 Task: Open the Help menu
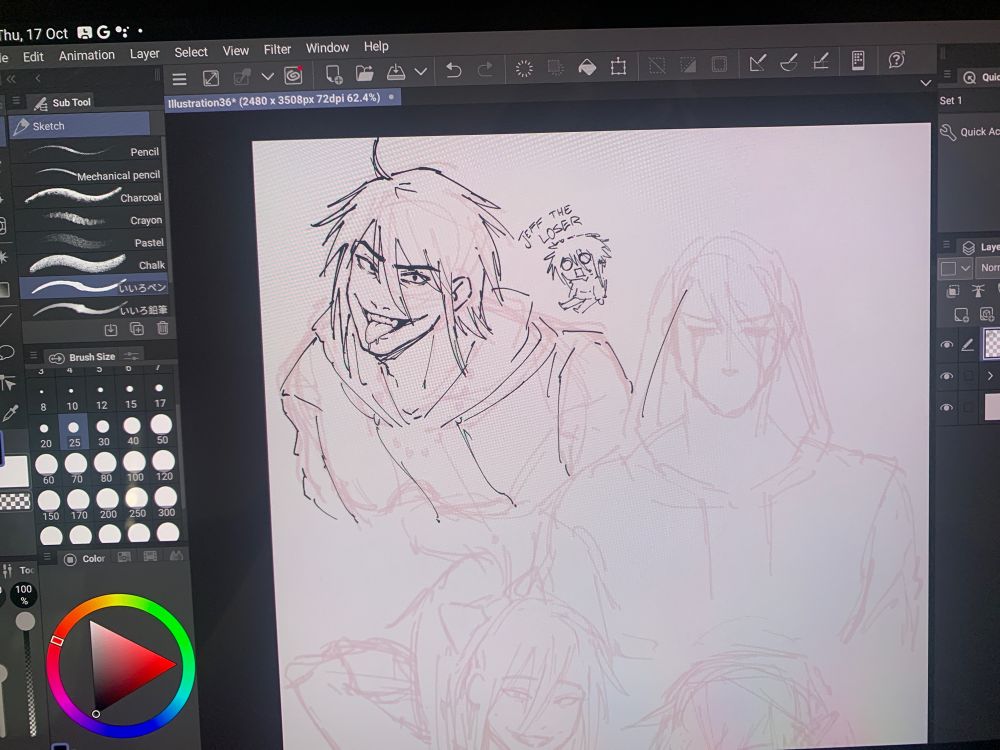tap(376, 47)
